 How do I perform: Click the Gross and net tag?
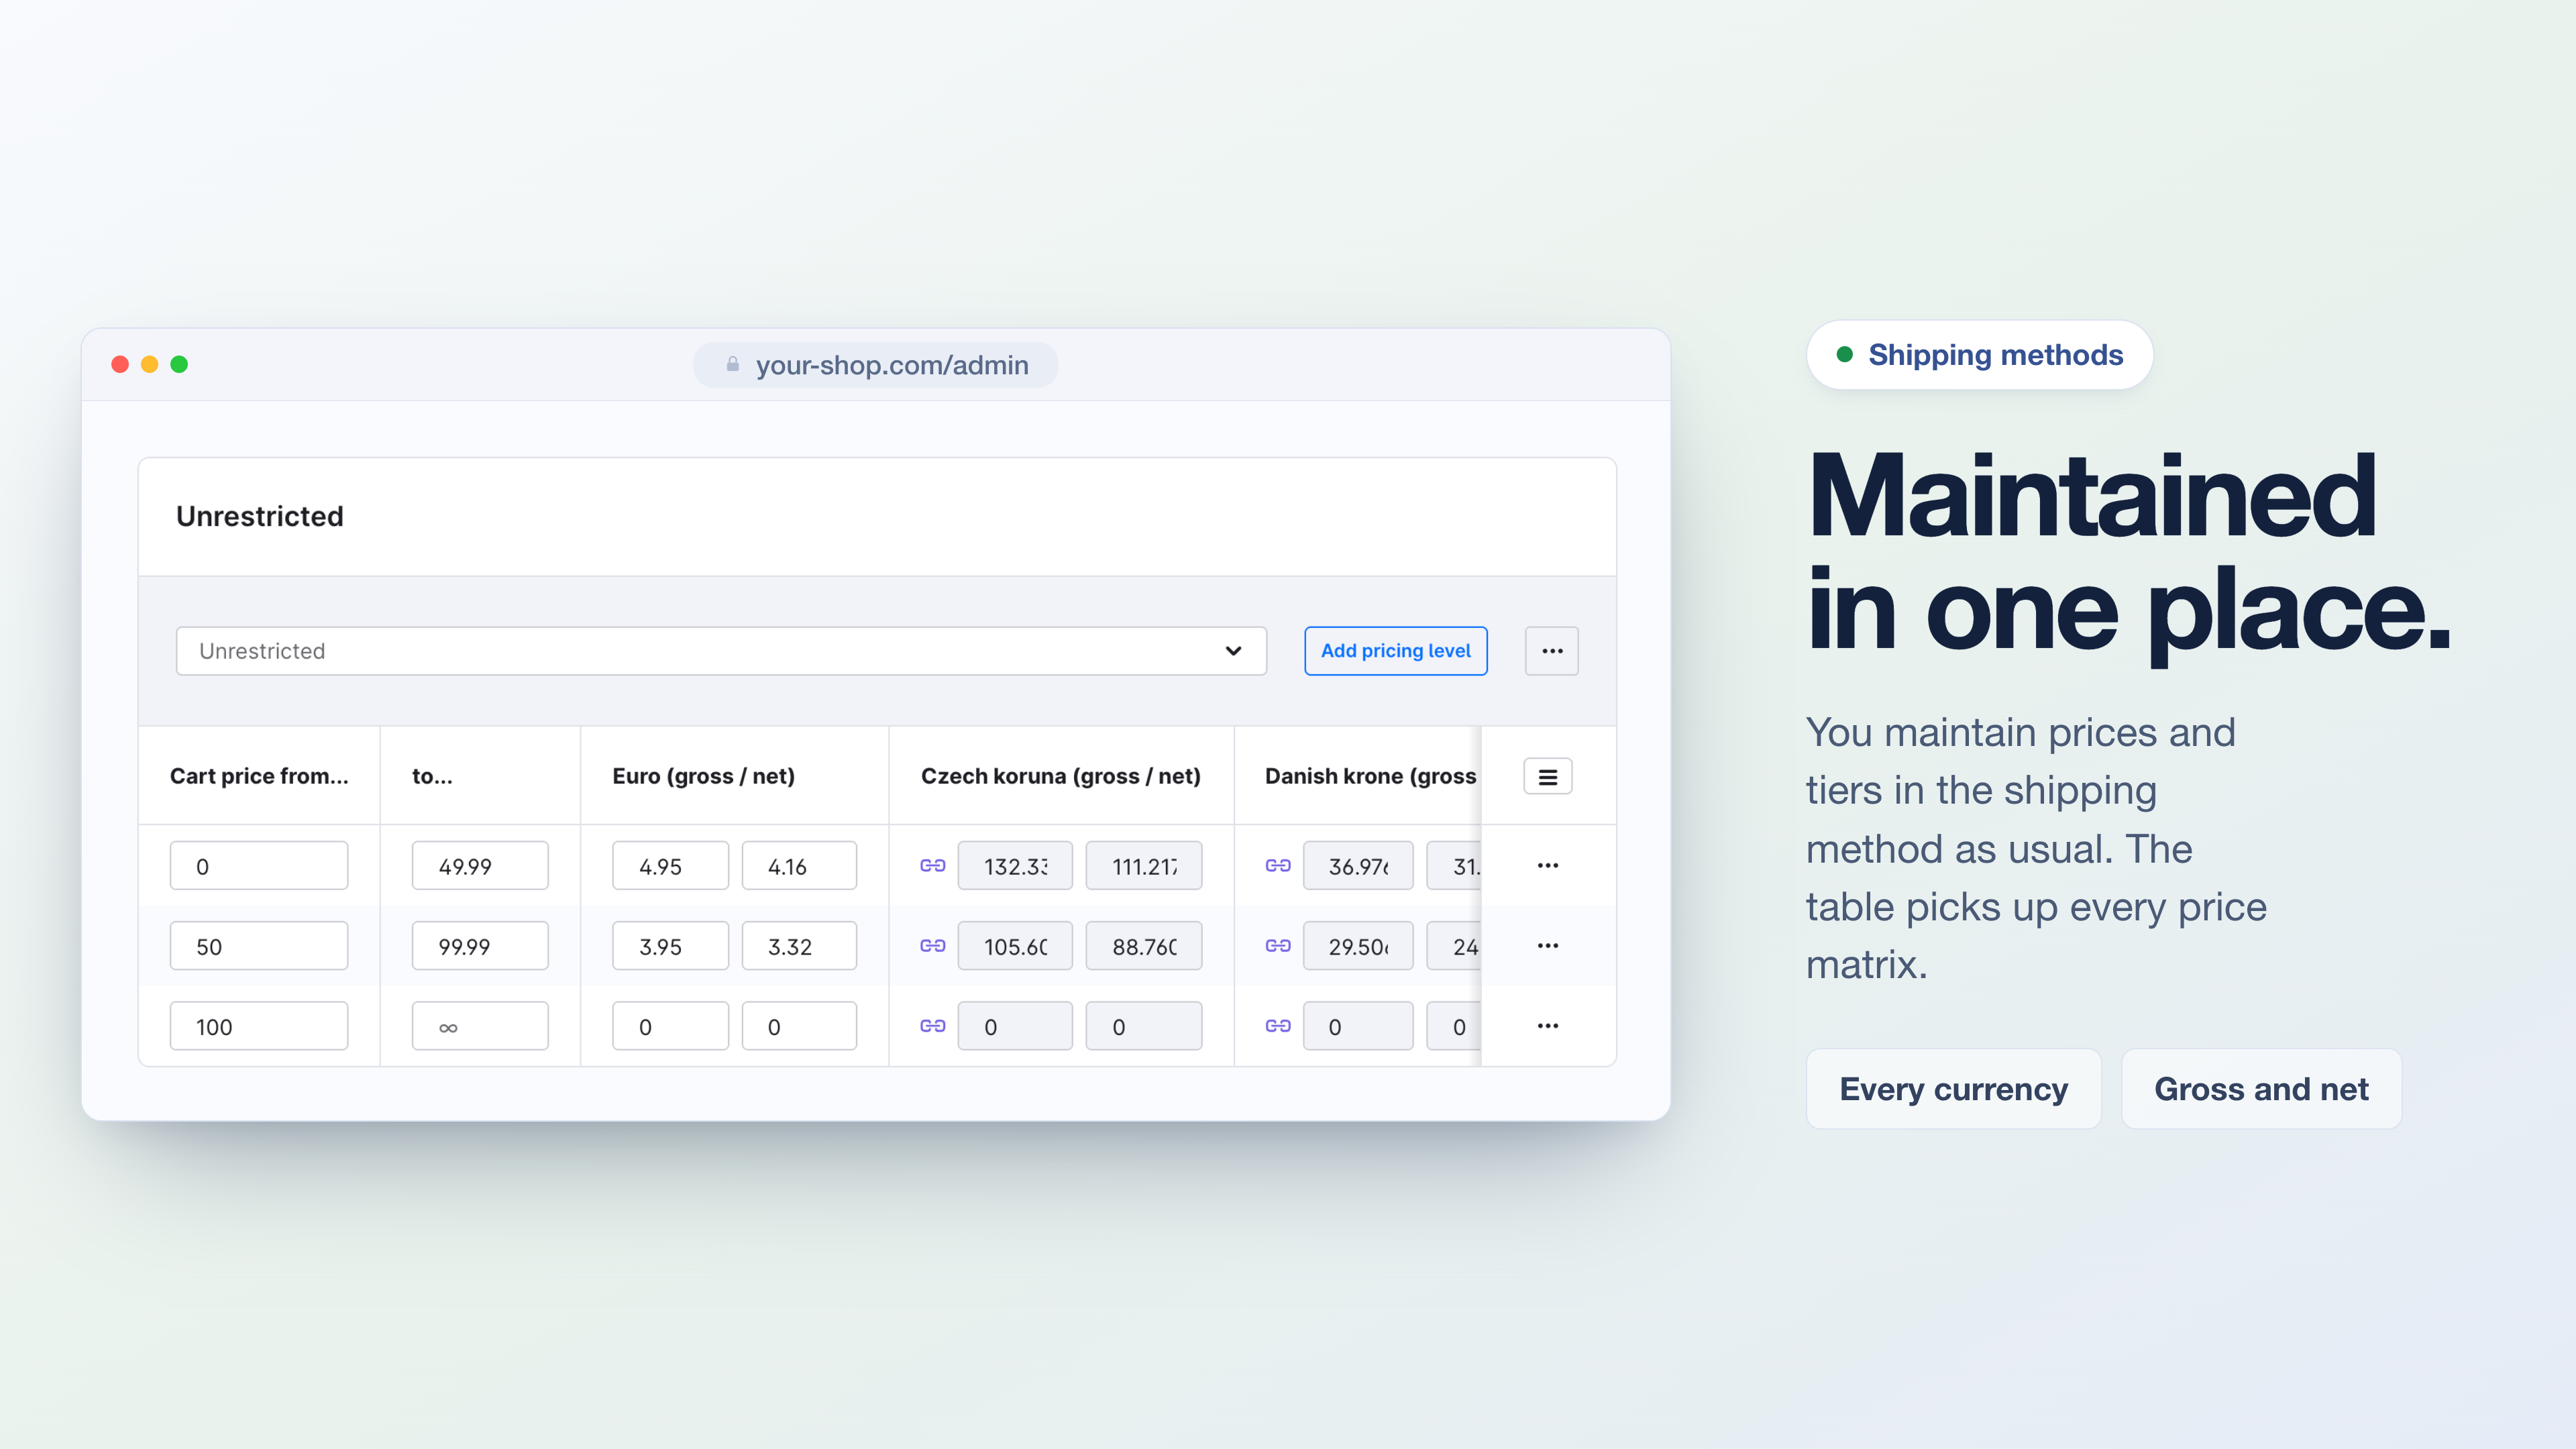(x=2261, y=1089)
